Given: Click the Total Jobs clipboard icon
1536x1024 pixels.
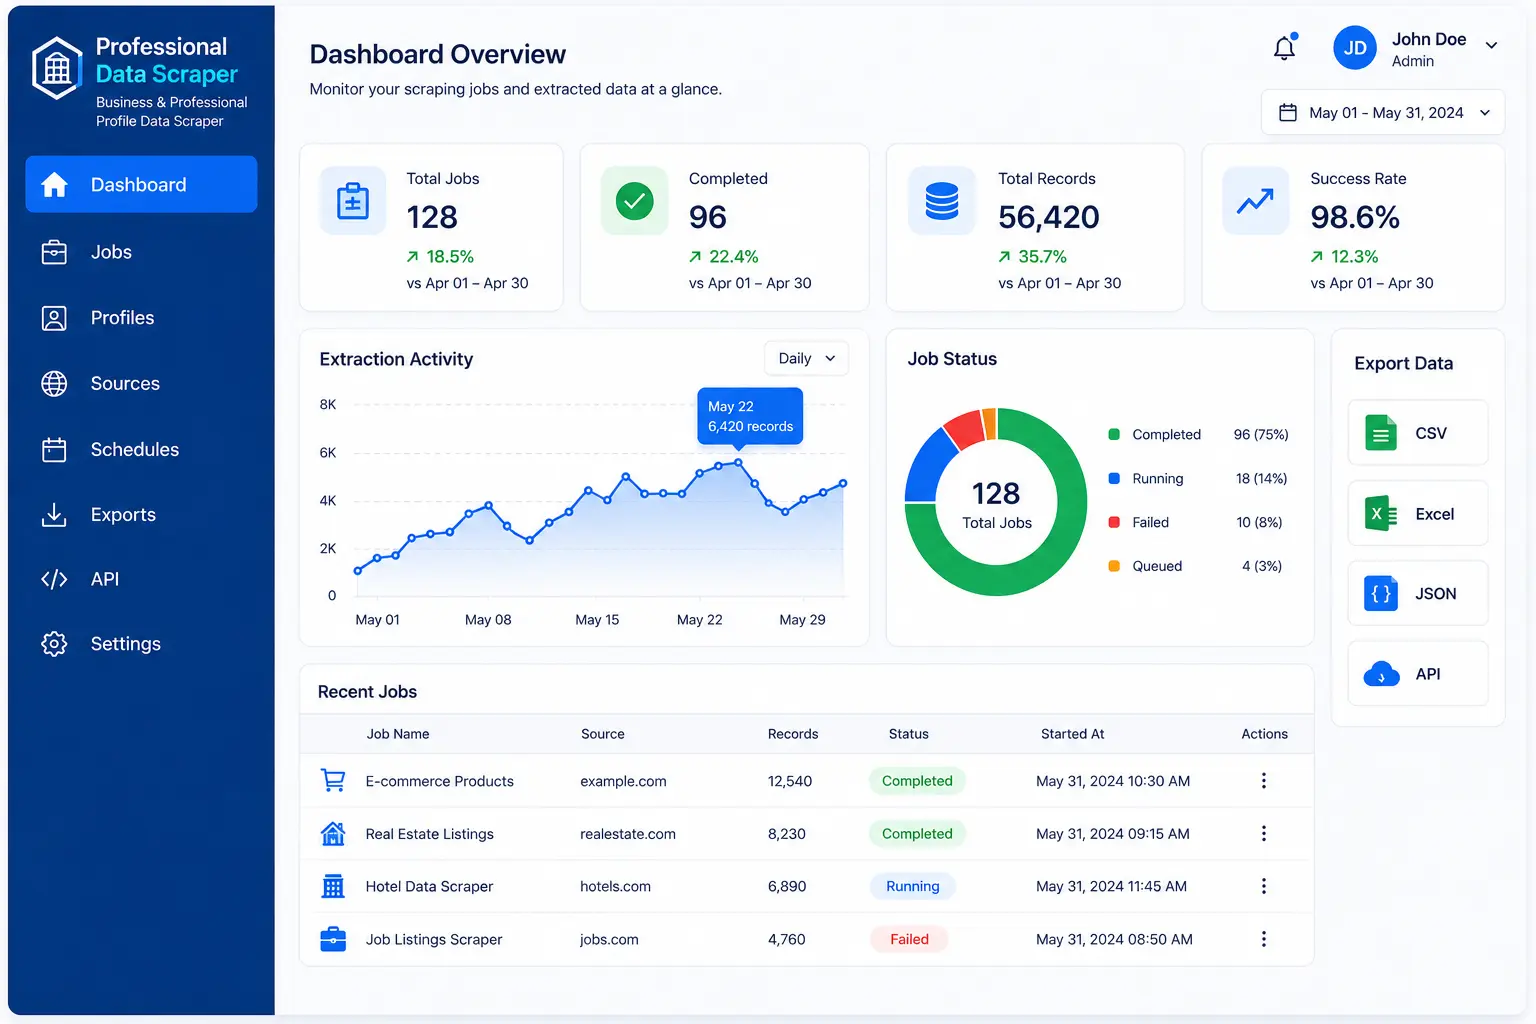Looking at the screenshot, I should [x=353, y=201].
